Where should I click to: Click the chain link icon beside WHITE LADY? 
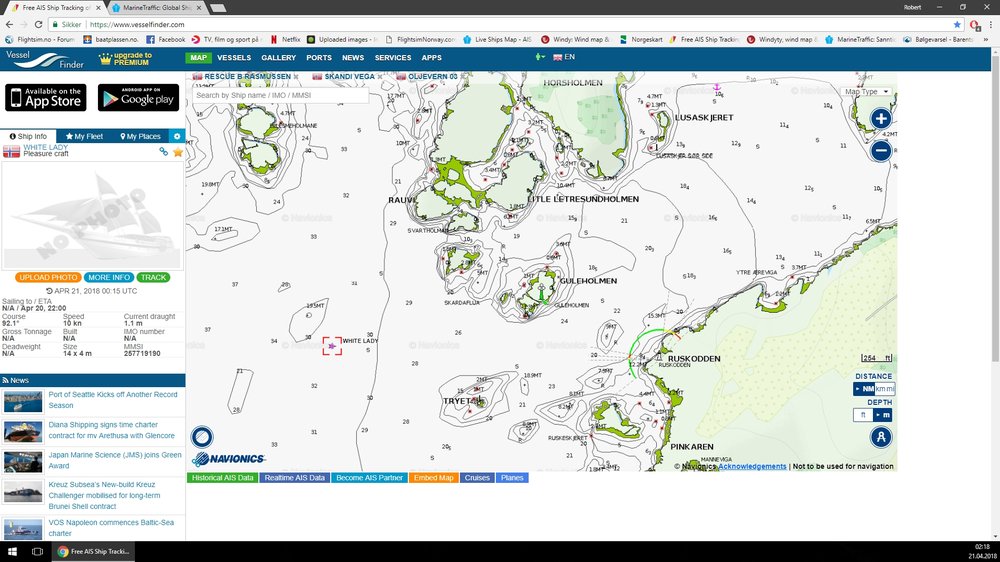click(164, 152)
